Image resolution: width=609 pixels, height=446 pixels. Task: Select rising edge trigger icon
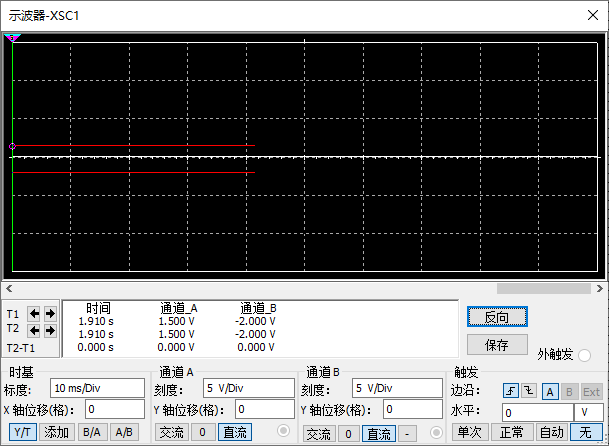[x=511, y=391]
